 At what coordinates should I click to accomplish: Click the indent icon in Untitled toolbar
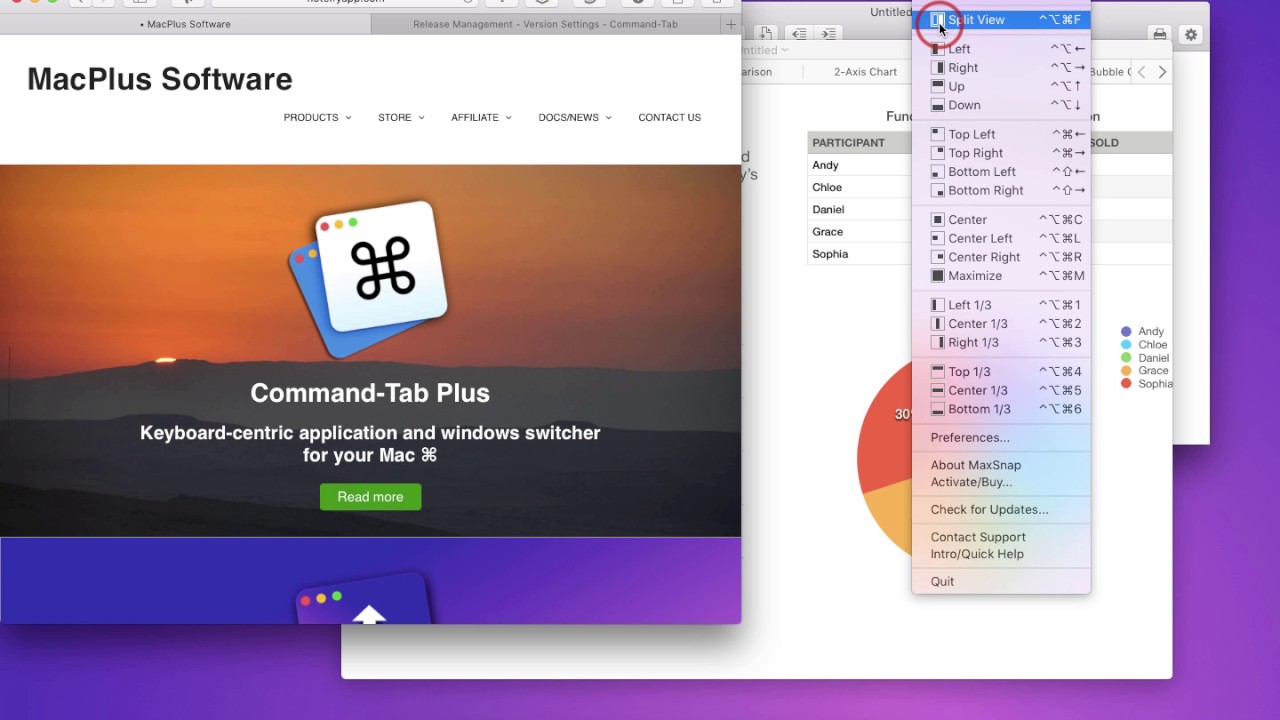[x=828, y=34]
